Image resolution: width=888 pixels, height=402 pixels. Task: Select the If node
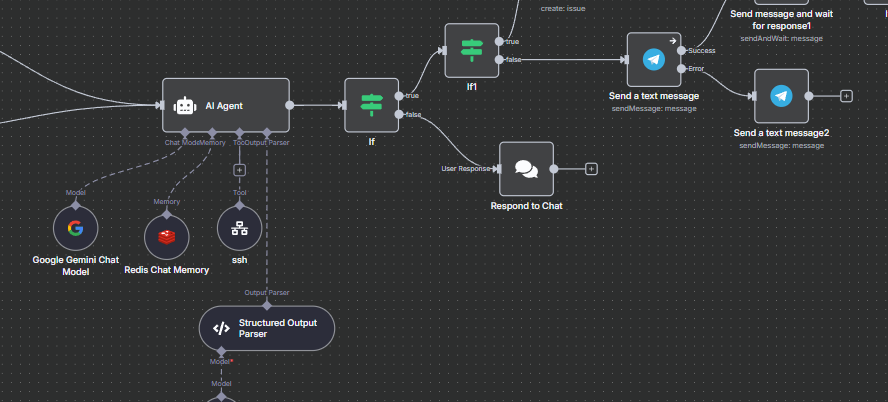tap(371, 105)
